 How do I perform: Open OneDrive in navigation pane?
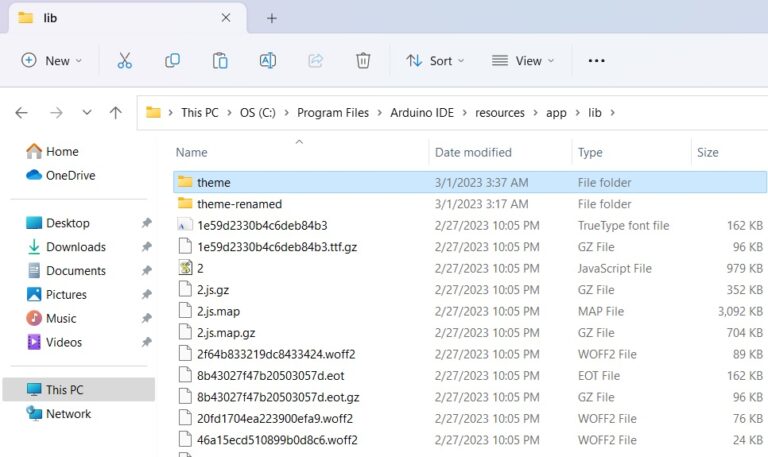click(x=61, y=175)
